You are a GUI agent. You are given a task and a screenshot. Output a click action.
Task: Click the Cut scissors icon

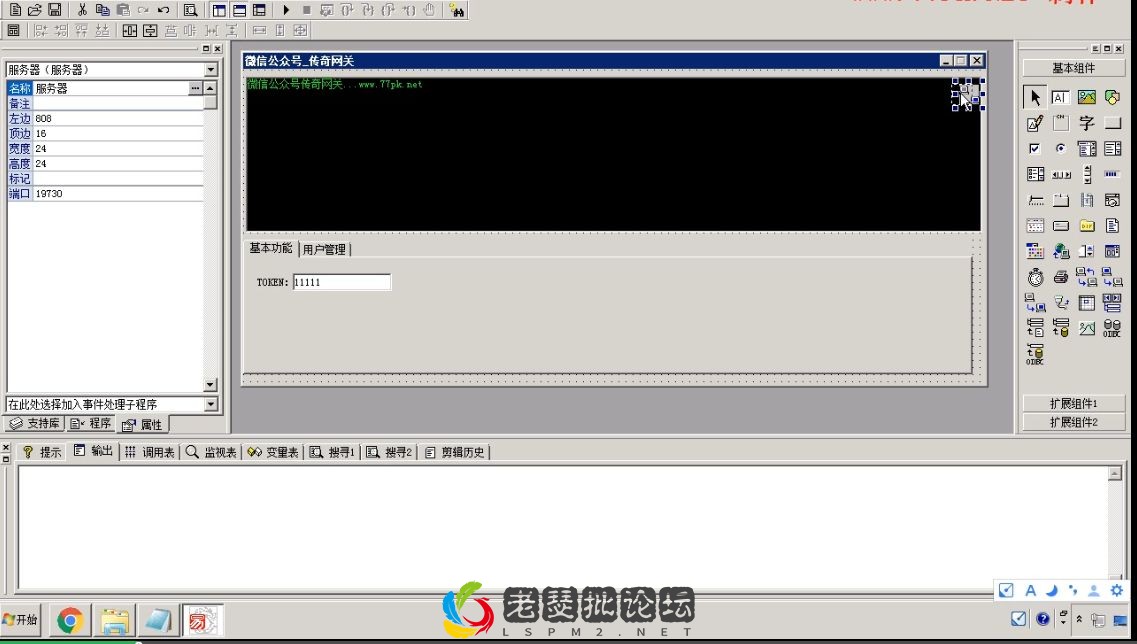point(82,10)
